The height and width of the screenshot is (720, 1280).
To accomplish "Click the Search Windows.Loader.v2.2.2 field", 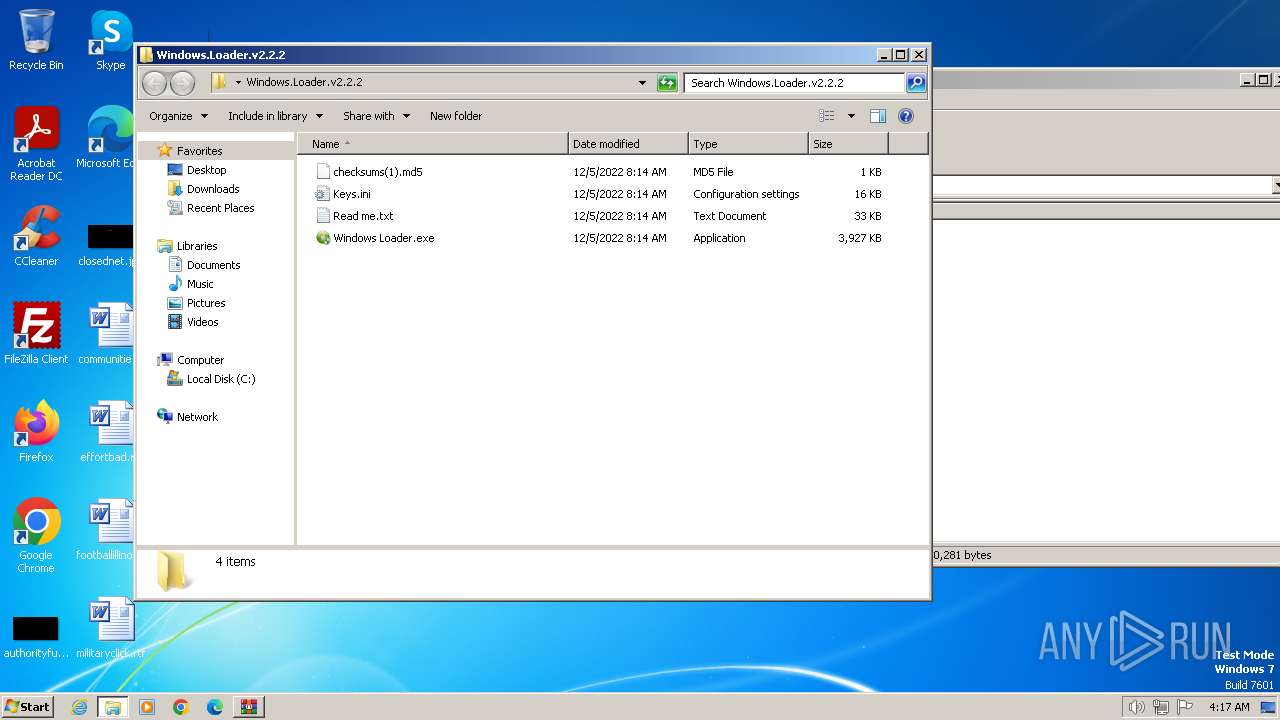I will (x=795, y=83).
